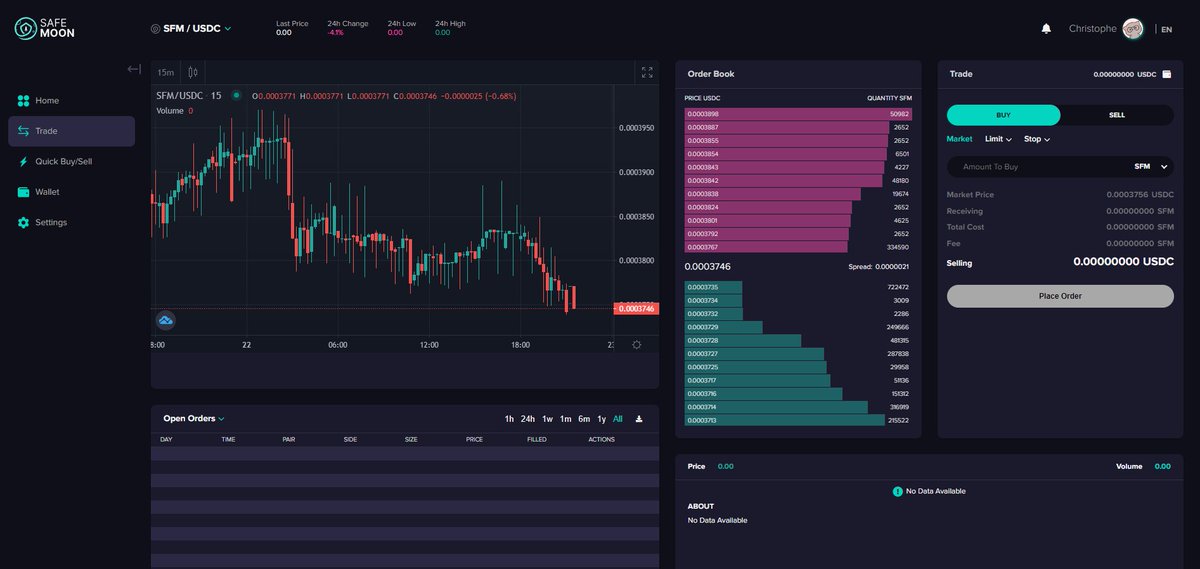Select sell order at price 0.0003854
The height and width of the screenshot is (569, 1200).
pos(798,154)
